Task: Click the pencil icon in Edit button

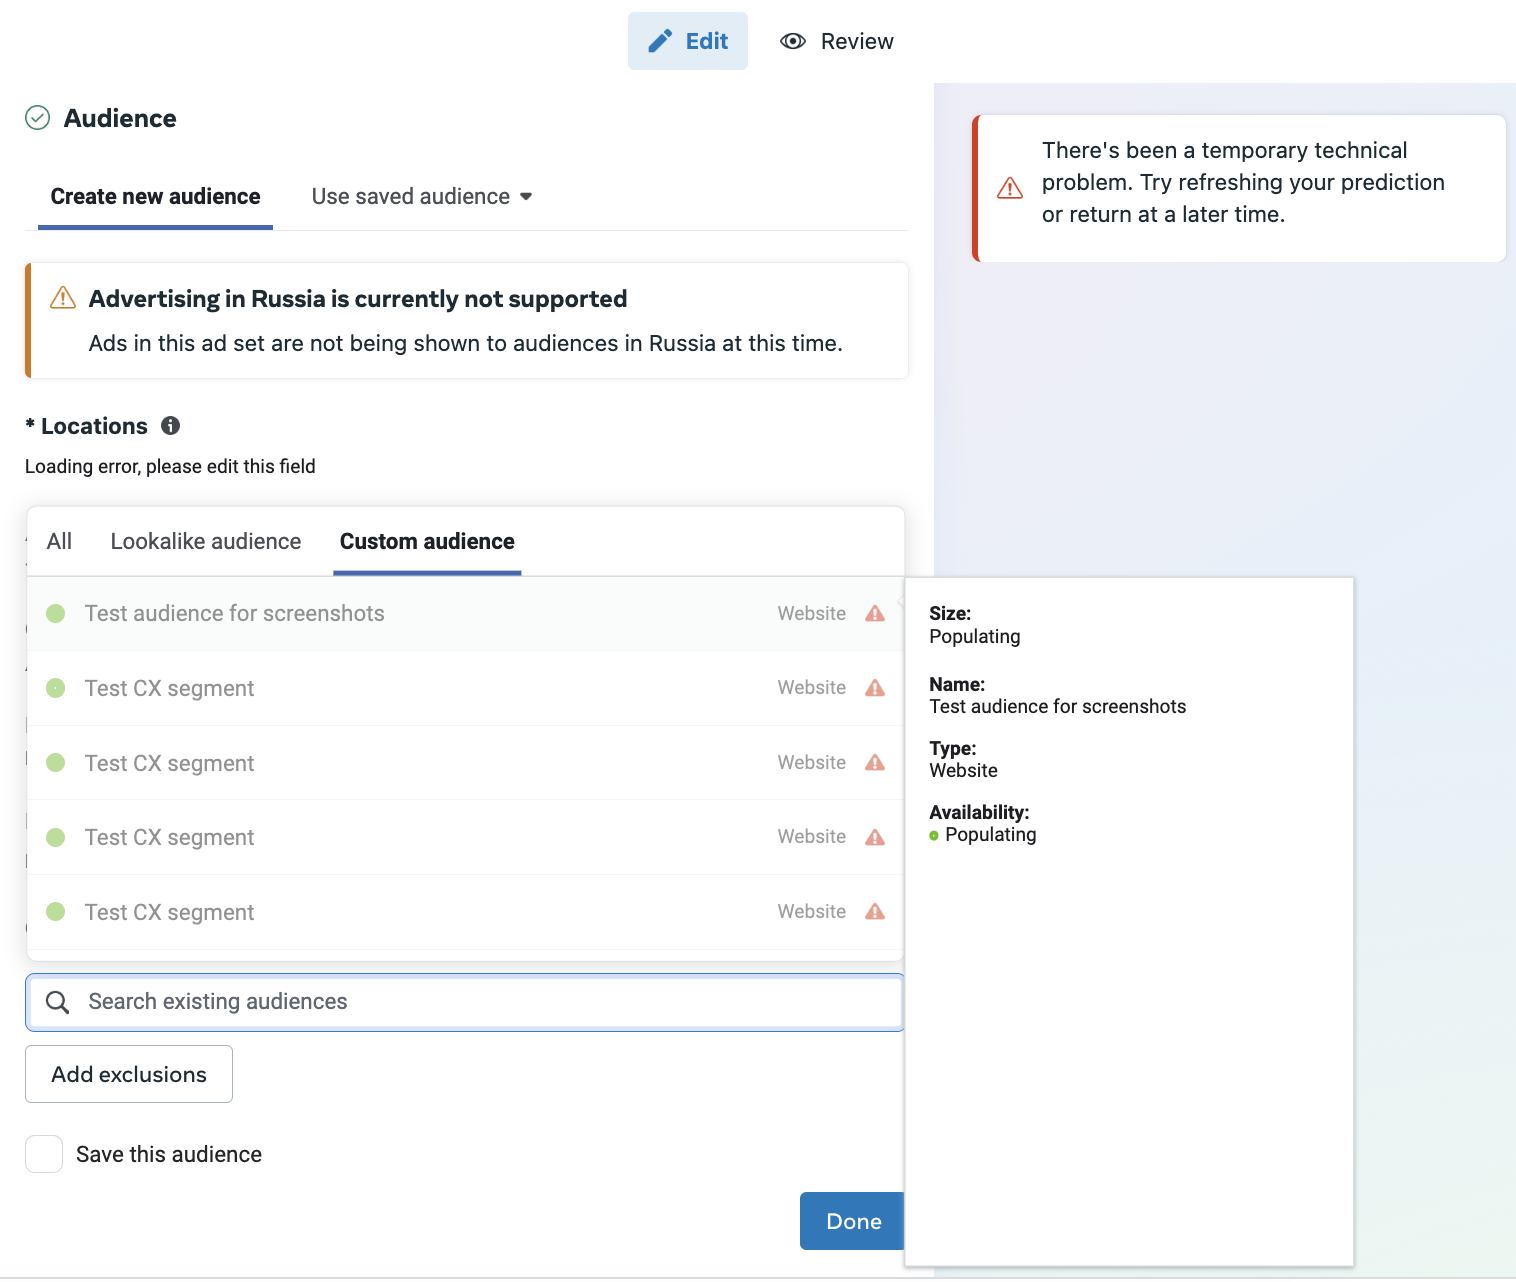Action: click(660, 41)
